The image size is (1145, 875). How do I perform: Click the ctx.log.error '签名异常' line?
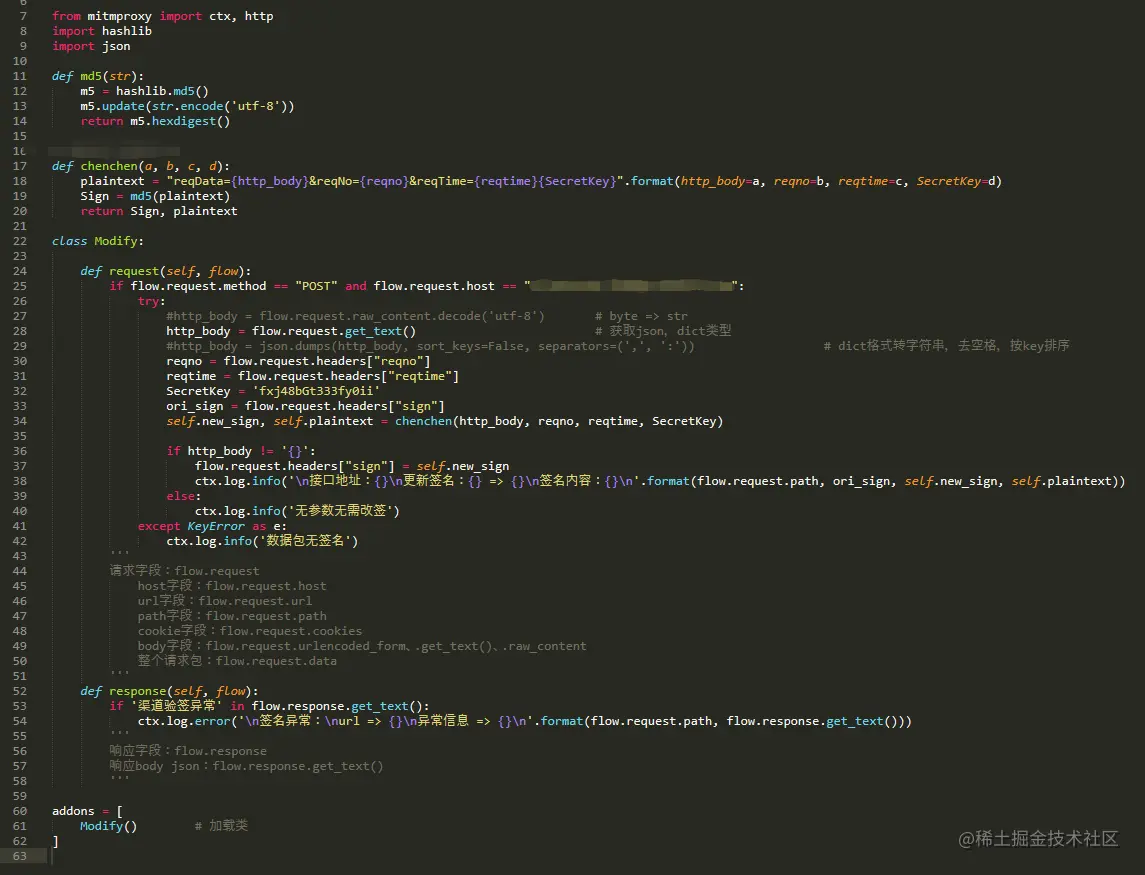[x=524, y=721]
